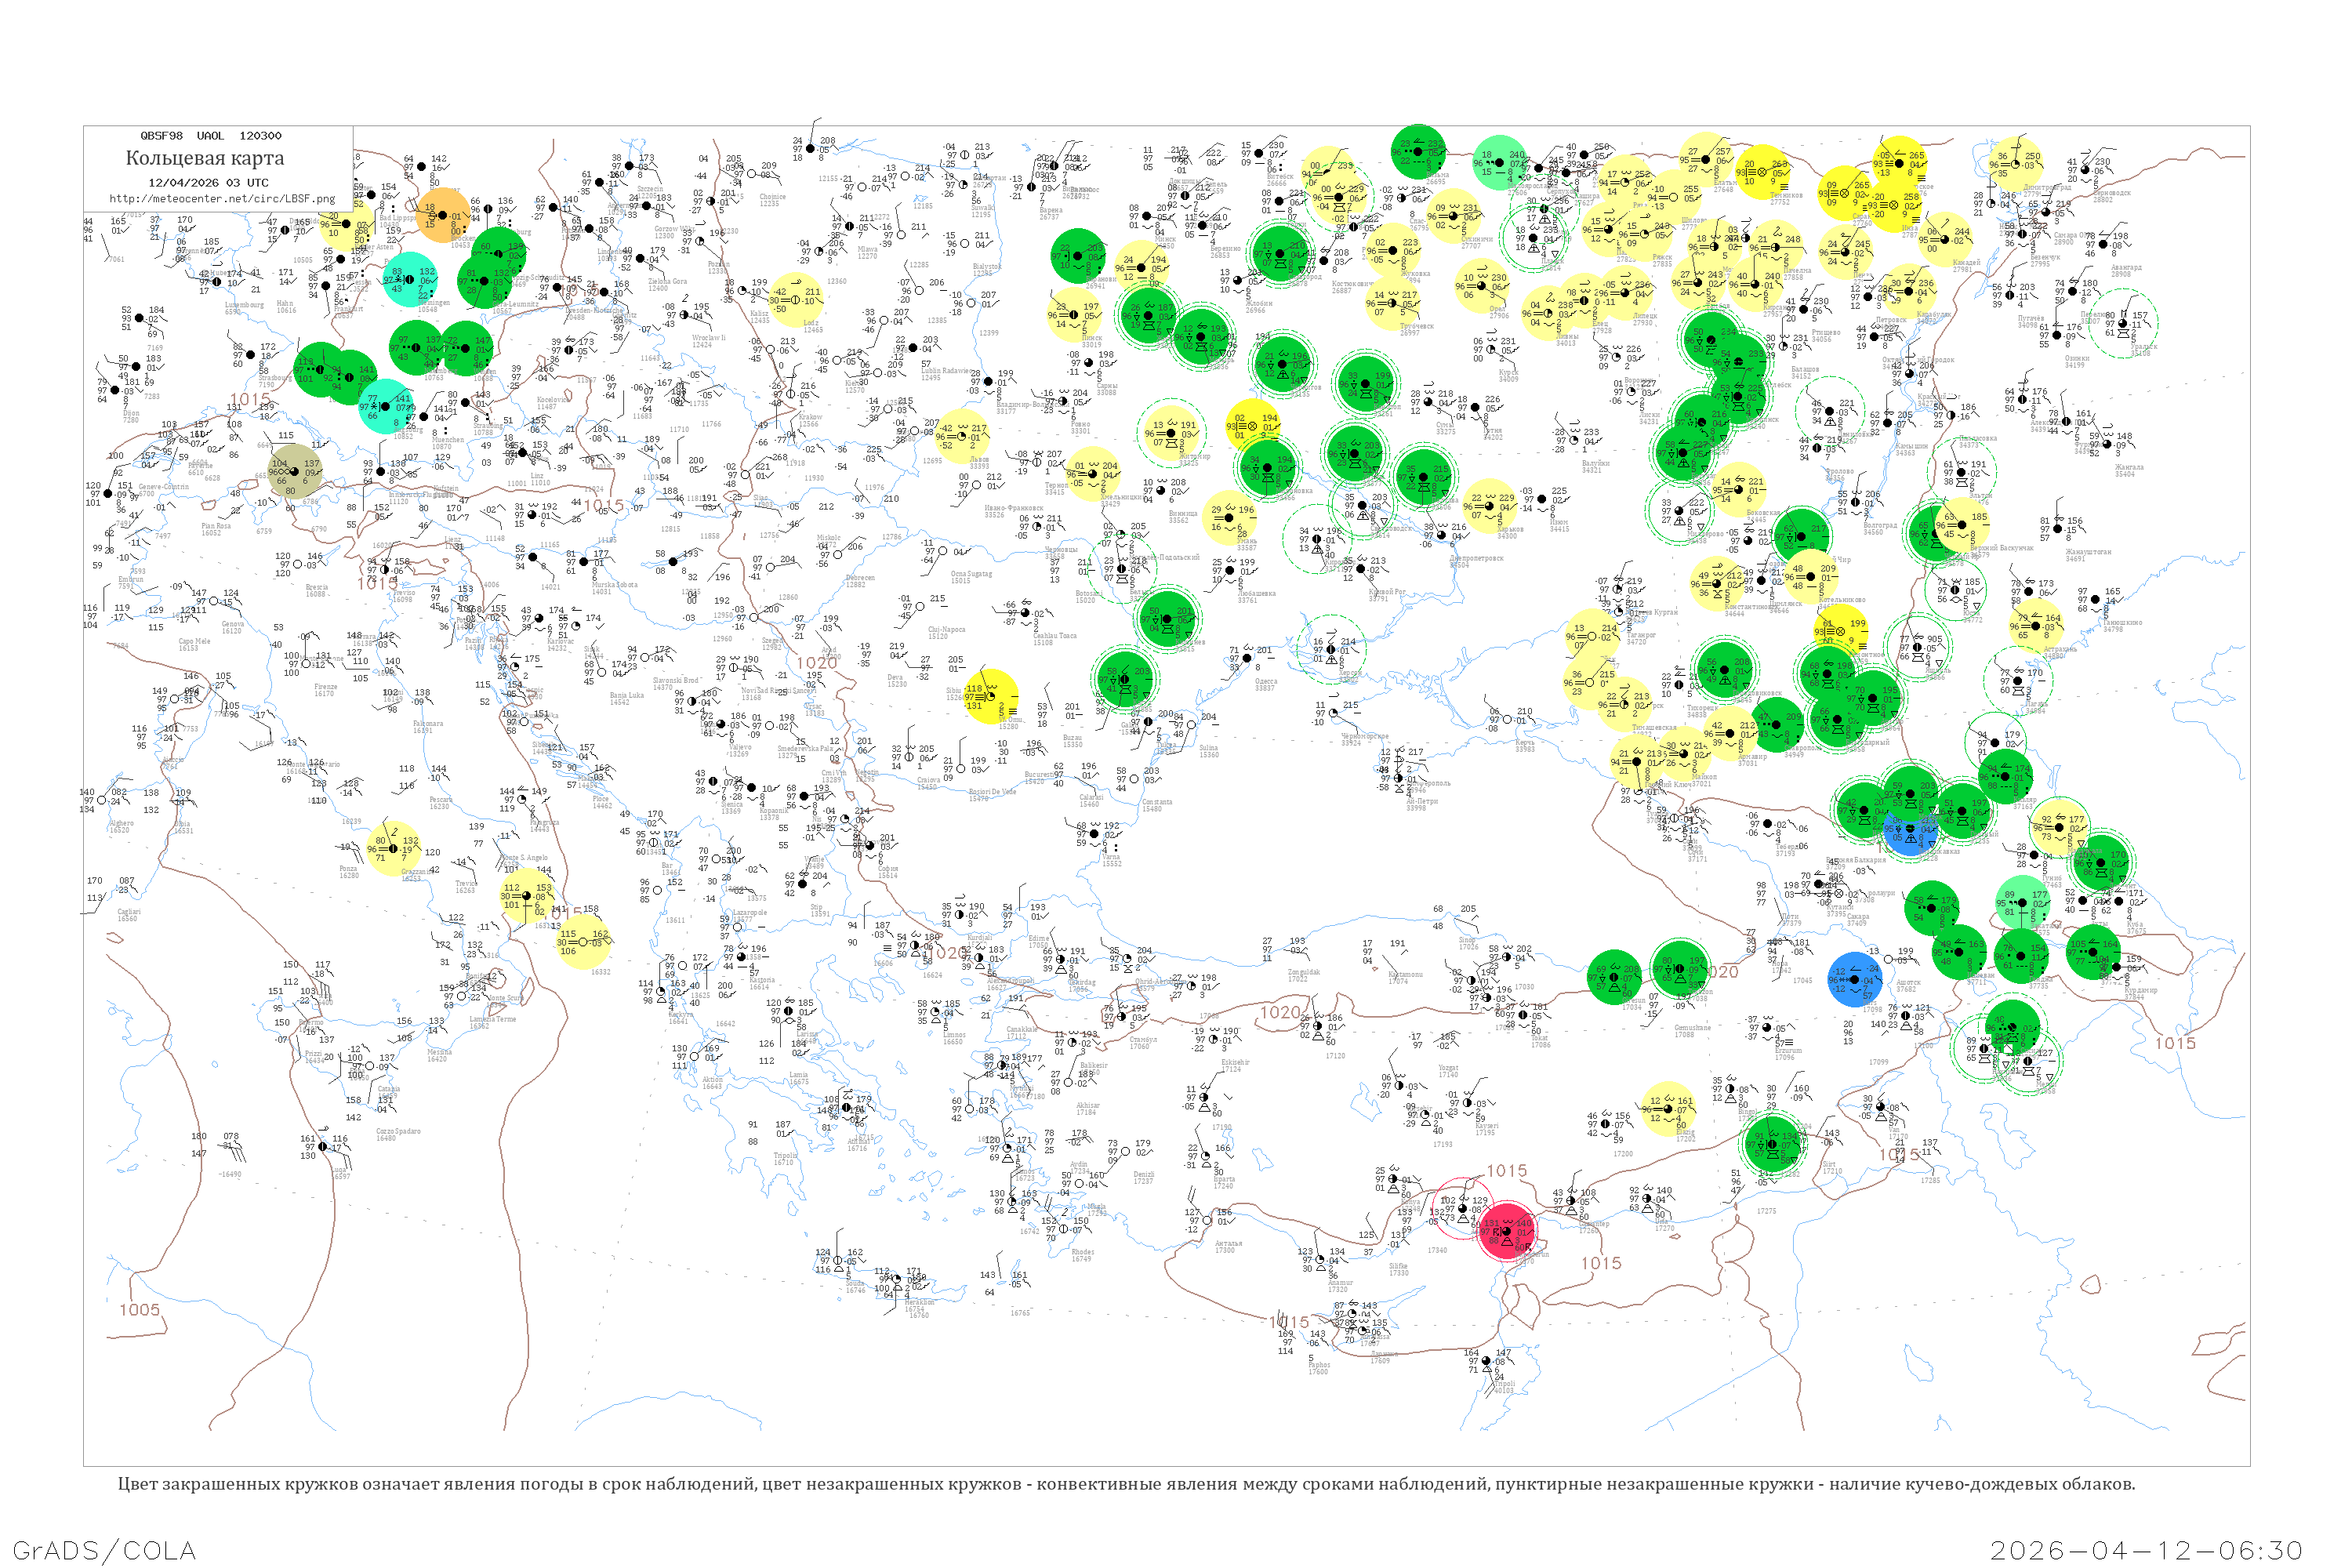This screenshot has width=2352, height=1568.
Task: Click the 1005 isobar label at lower left
Action: [139, 1310]
